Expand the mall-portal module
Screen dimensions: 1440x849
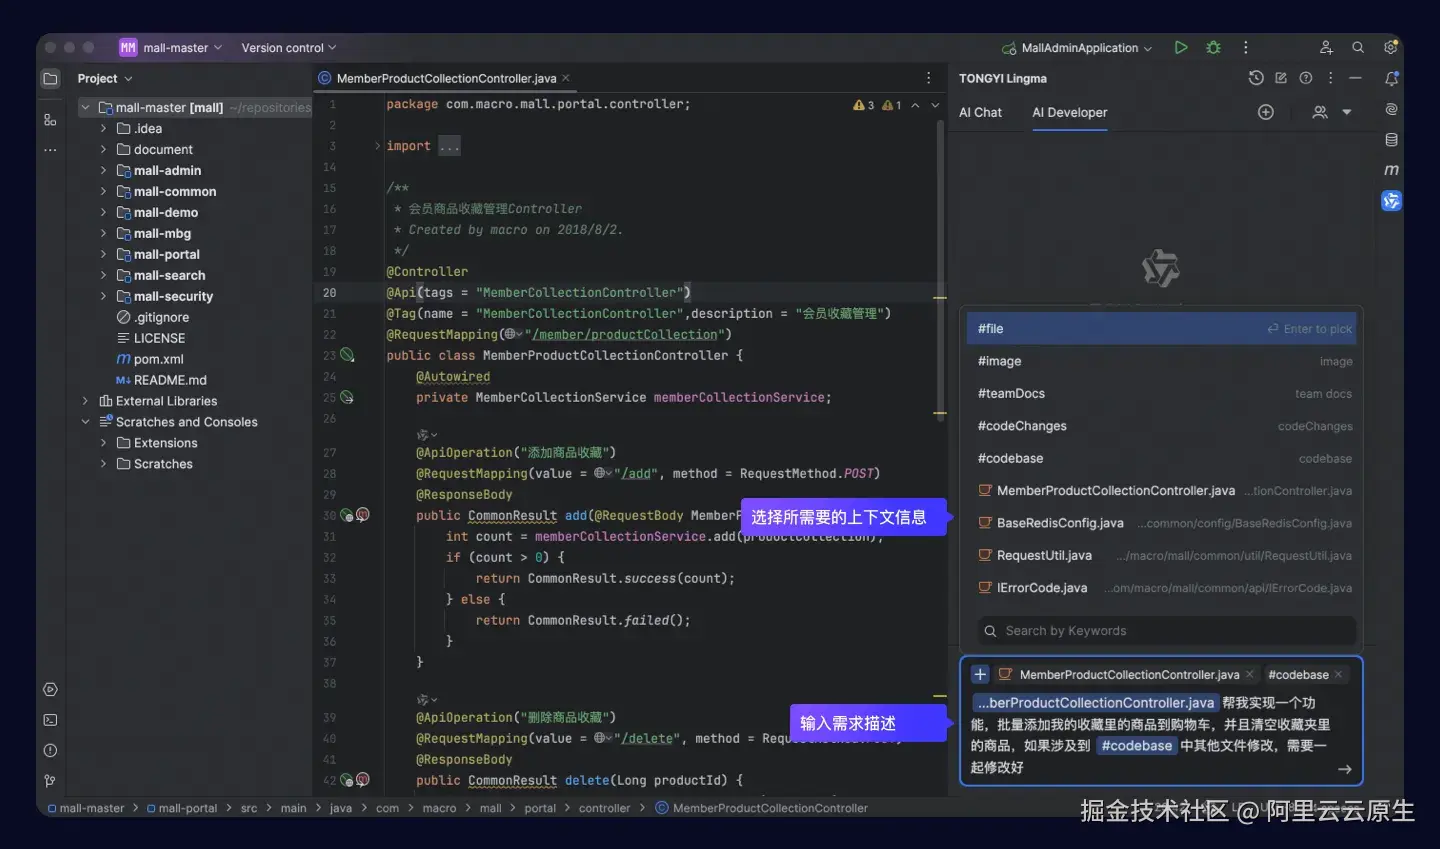tap(103, 254)
